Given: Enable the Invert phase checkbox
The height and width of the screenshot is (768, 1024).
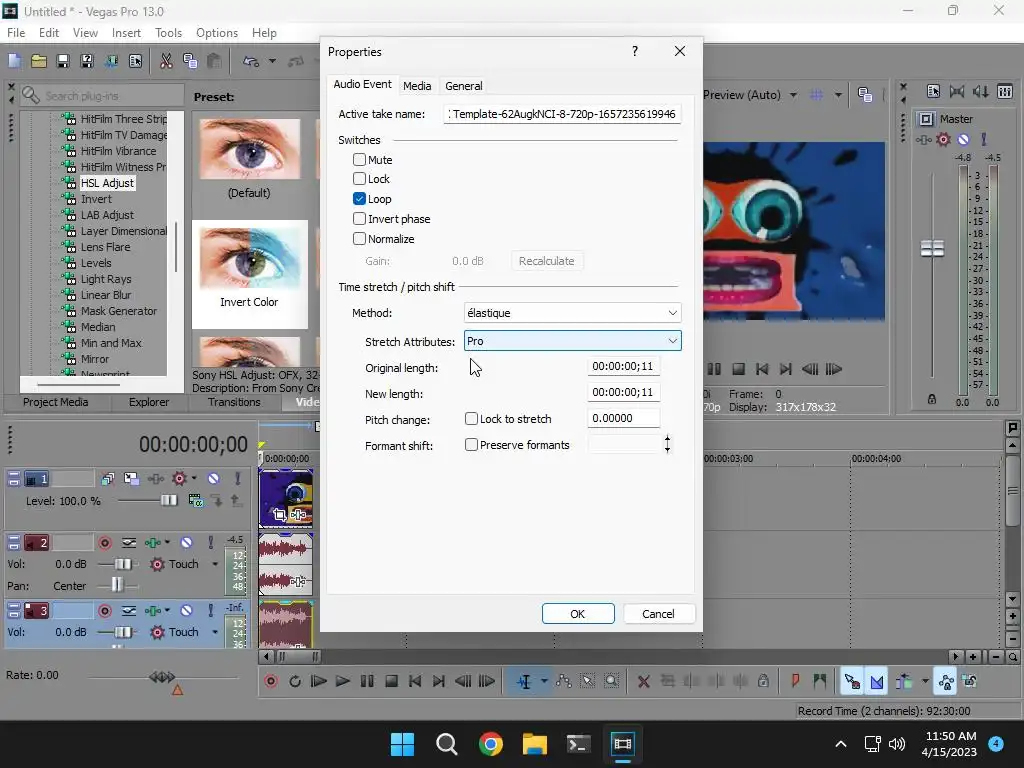Looking at the screenshot, I should [x=359, y=219].
